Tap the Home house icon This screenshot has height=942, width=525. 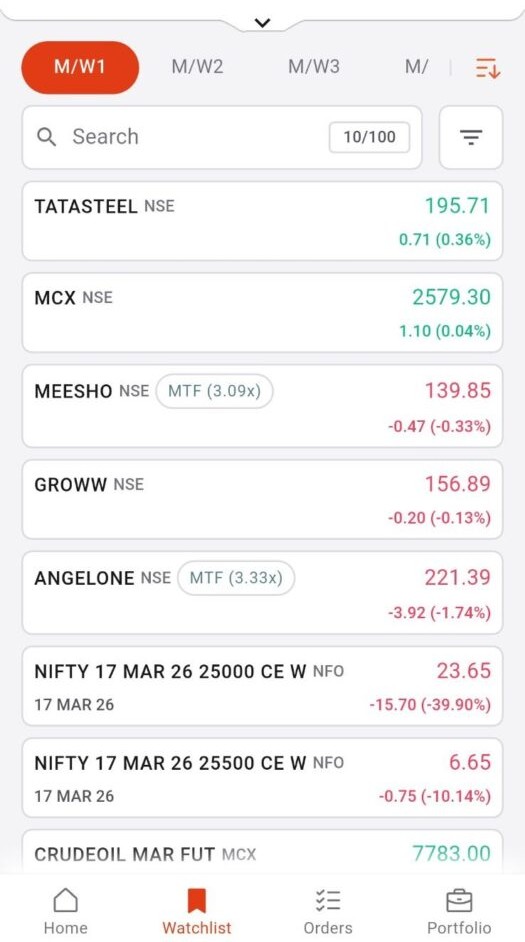pyautogui.click(x=65, y=901)
